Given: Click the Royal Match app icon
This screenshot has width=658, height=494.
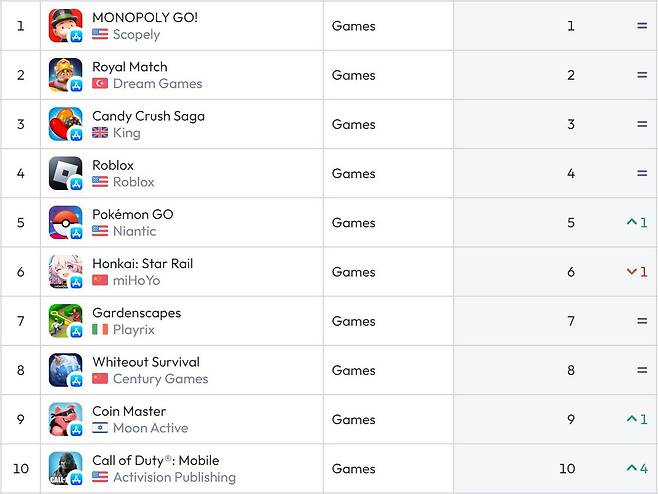Looking at the screenshot, I should pyautogui.click(x=65, y=75).
